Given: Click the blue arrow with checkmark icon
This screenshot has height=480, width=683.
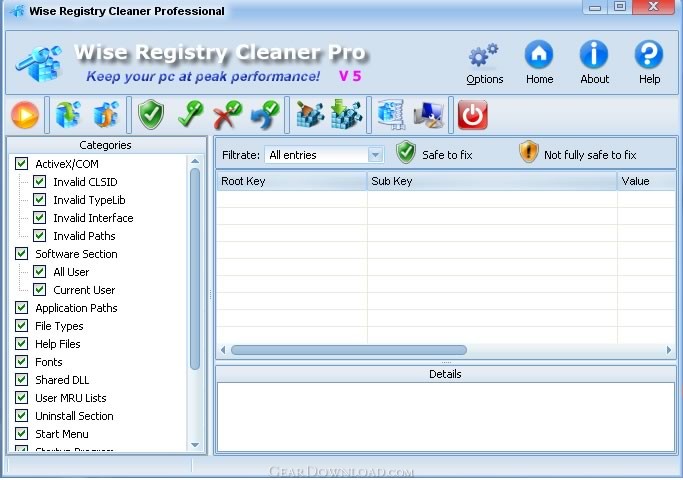Looking at the screenshot, I should pos(265,115).
